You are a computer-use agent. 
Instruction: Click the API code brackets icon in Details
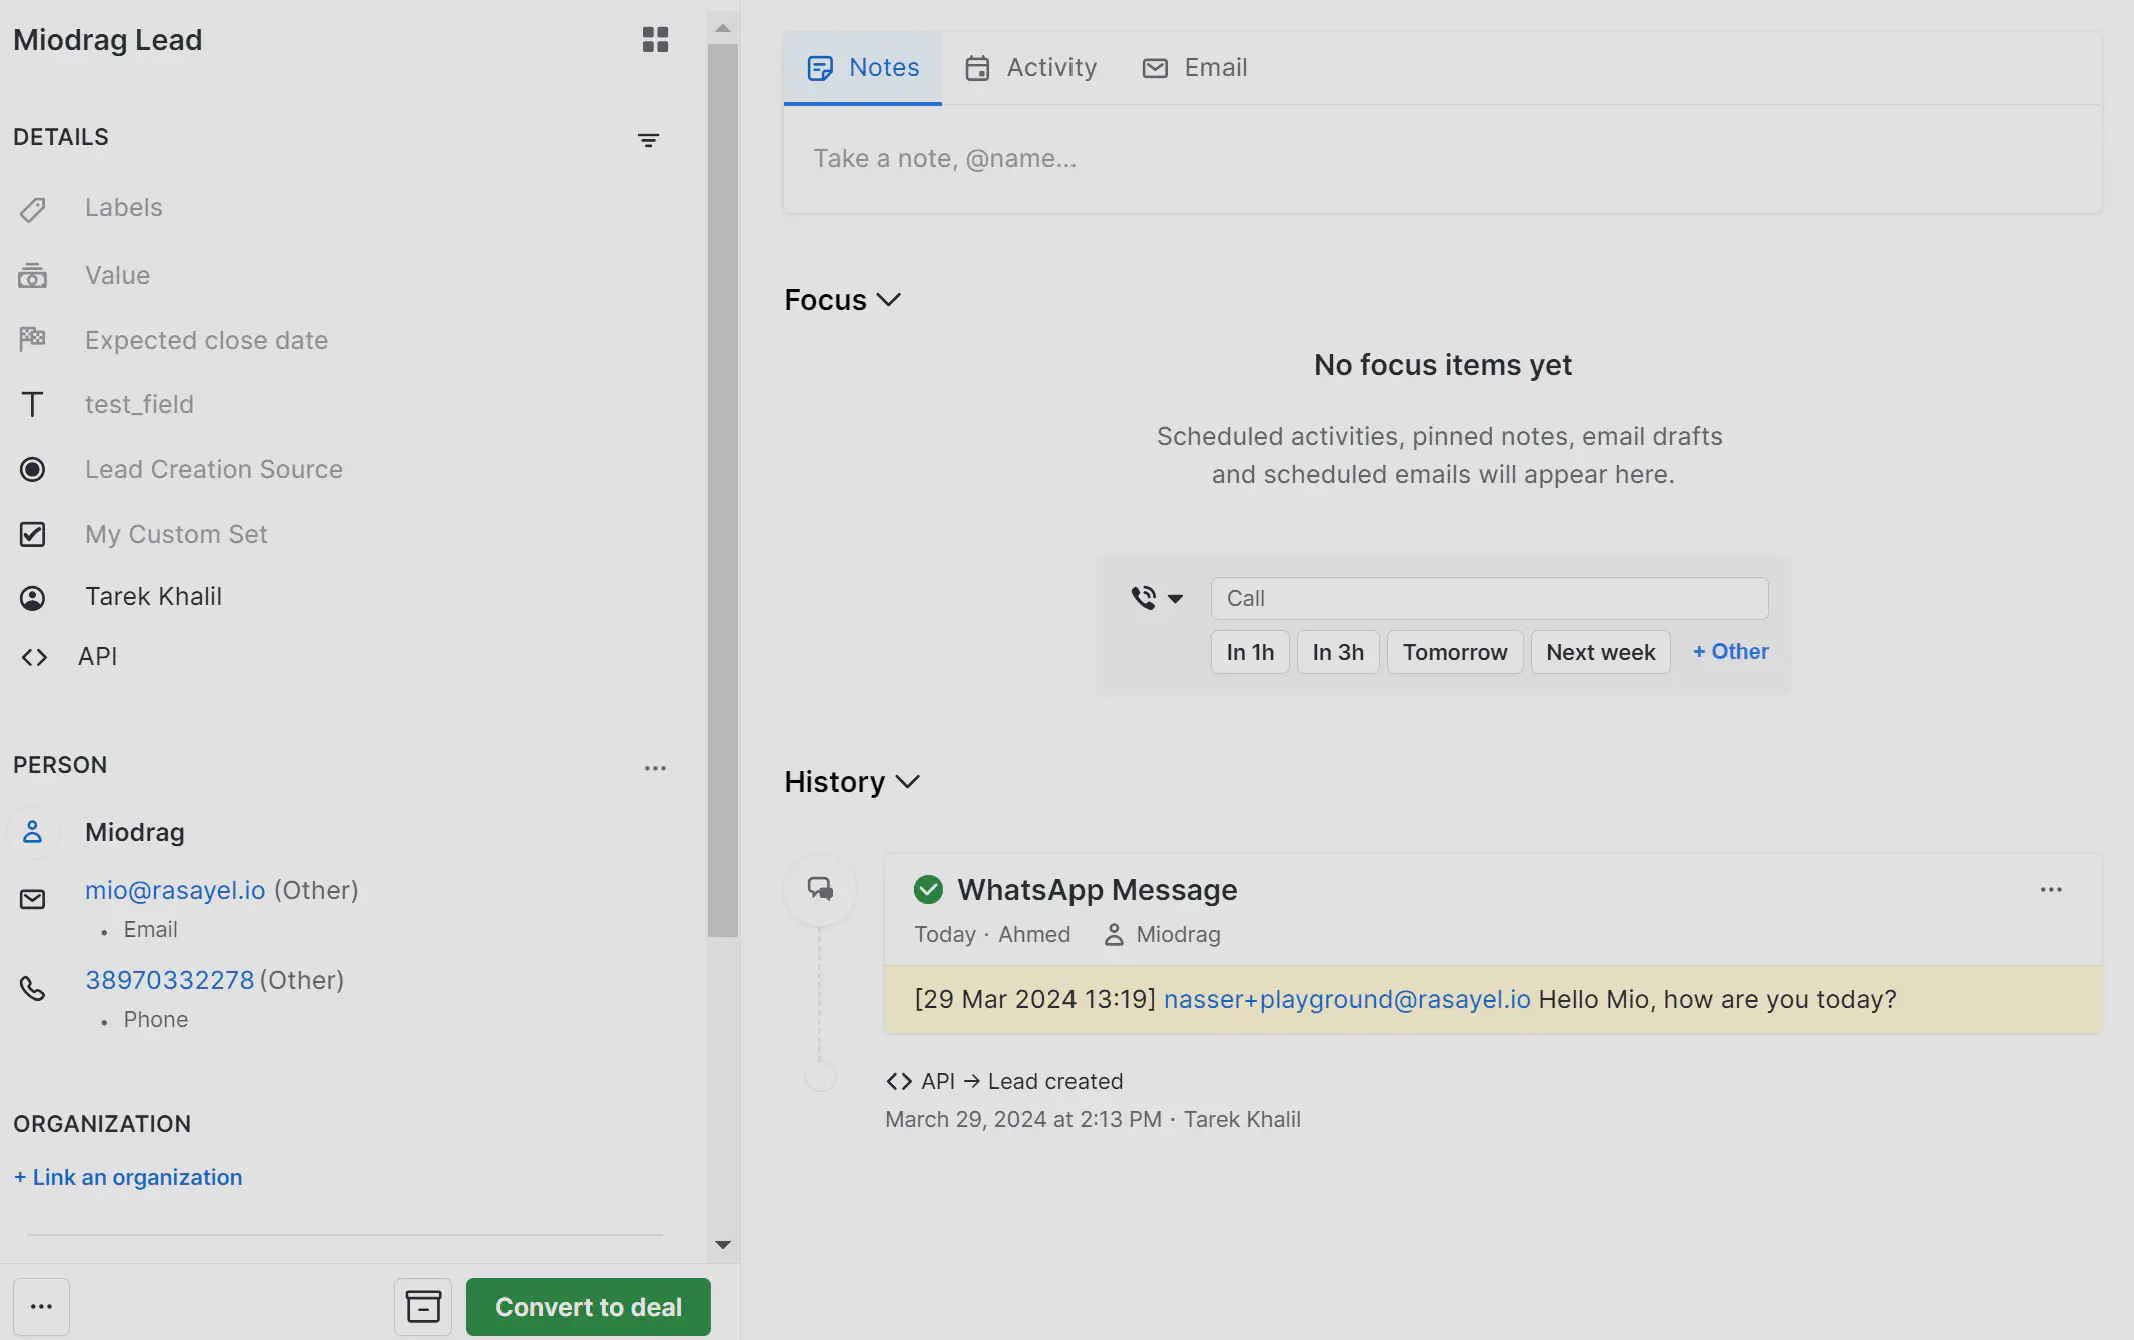[34, 657]
